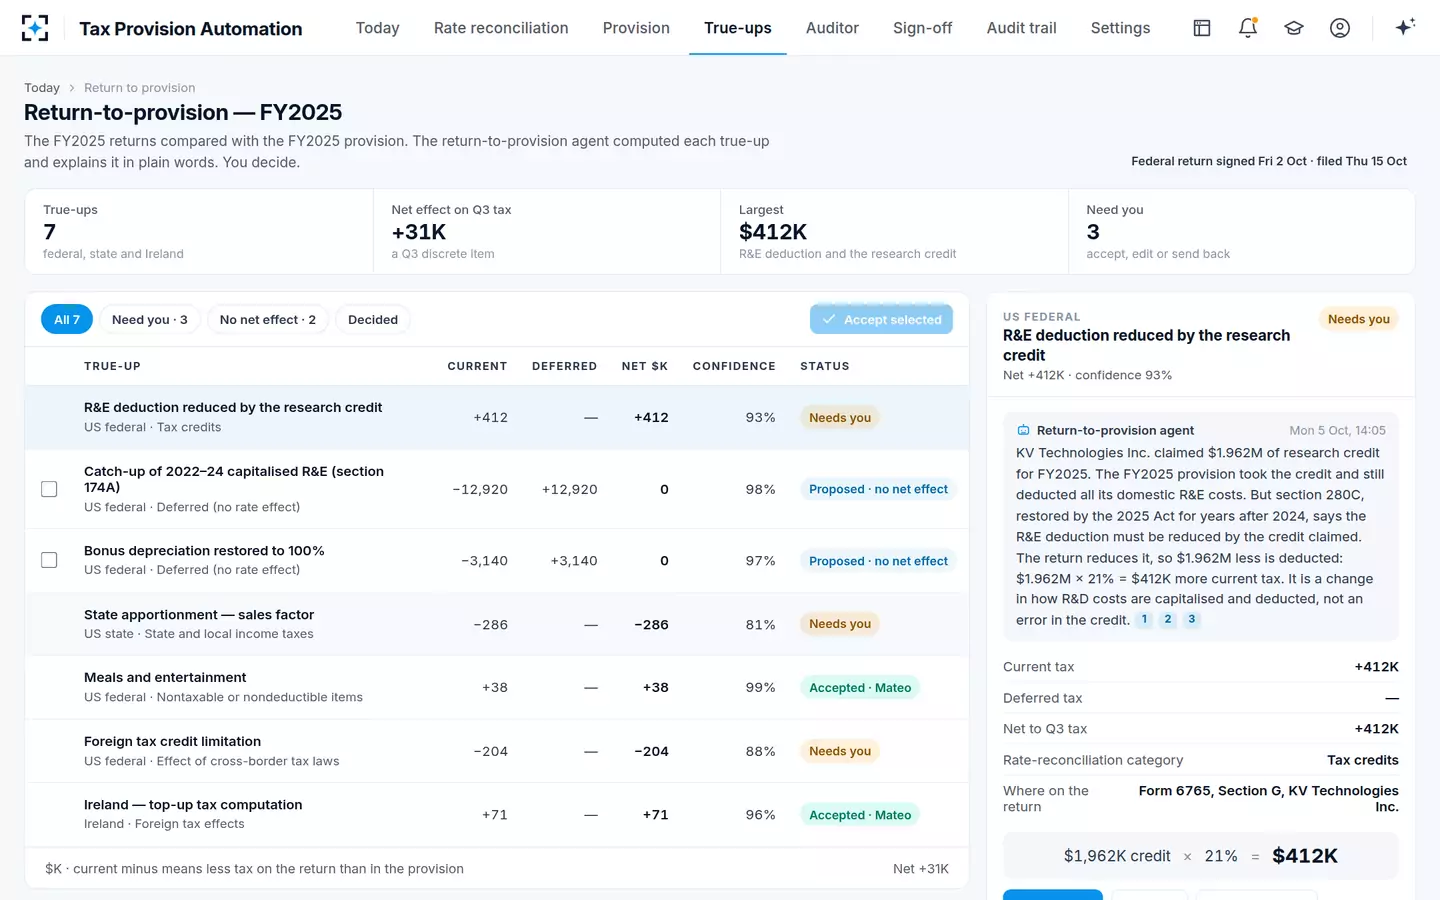Viewport: 1440px width, 900px height.
Task: Go to the Sign-off tab
Action: point(922,28)
